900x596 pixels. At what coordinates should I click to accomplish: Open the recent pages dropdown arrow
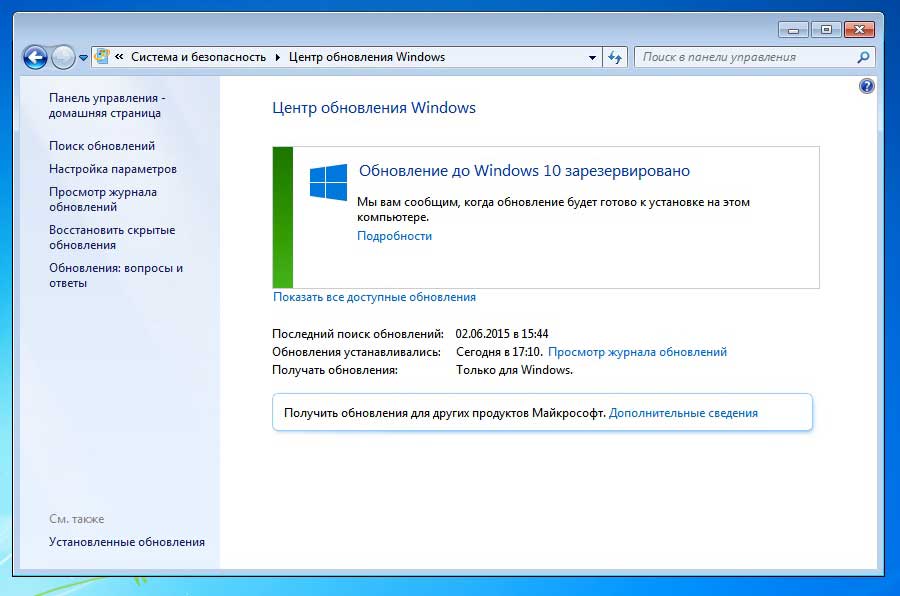[x=83, y=58]
